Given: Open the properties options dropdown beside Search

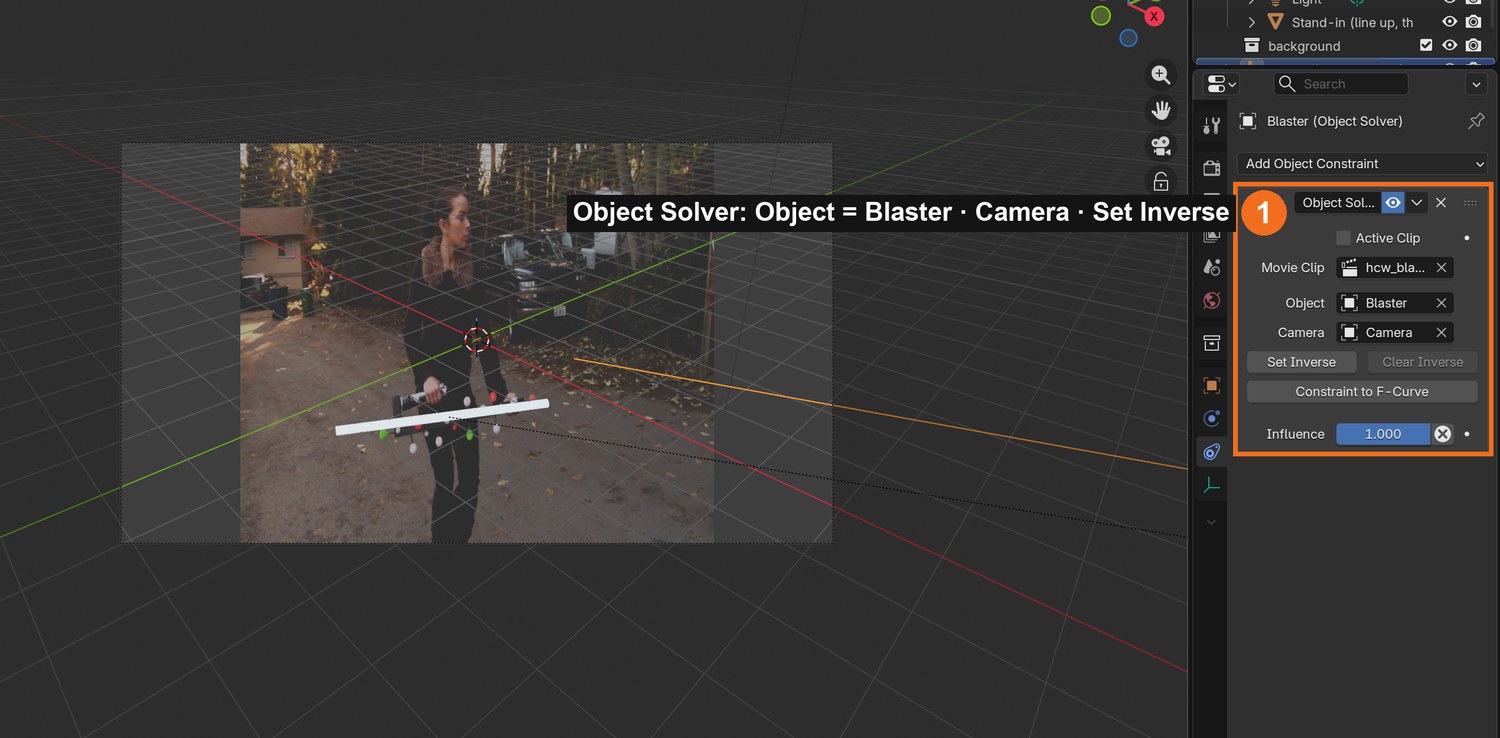Looking at the screenshot, I should 1475,84.
